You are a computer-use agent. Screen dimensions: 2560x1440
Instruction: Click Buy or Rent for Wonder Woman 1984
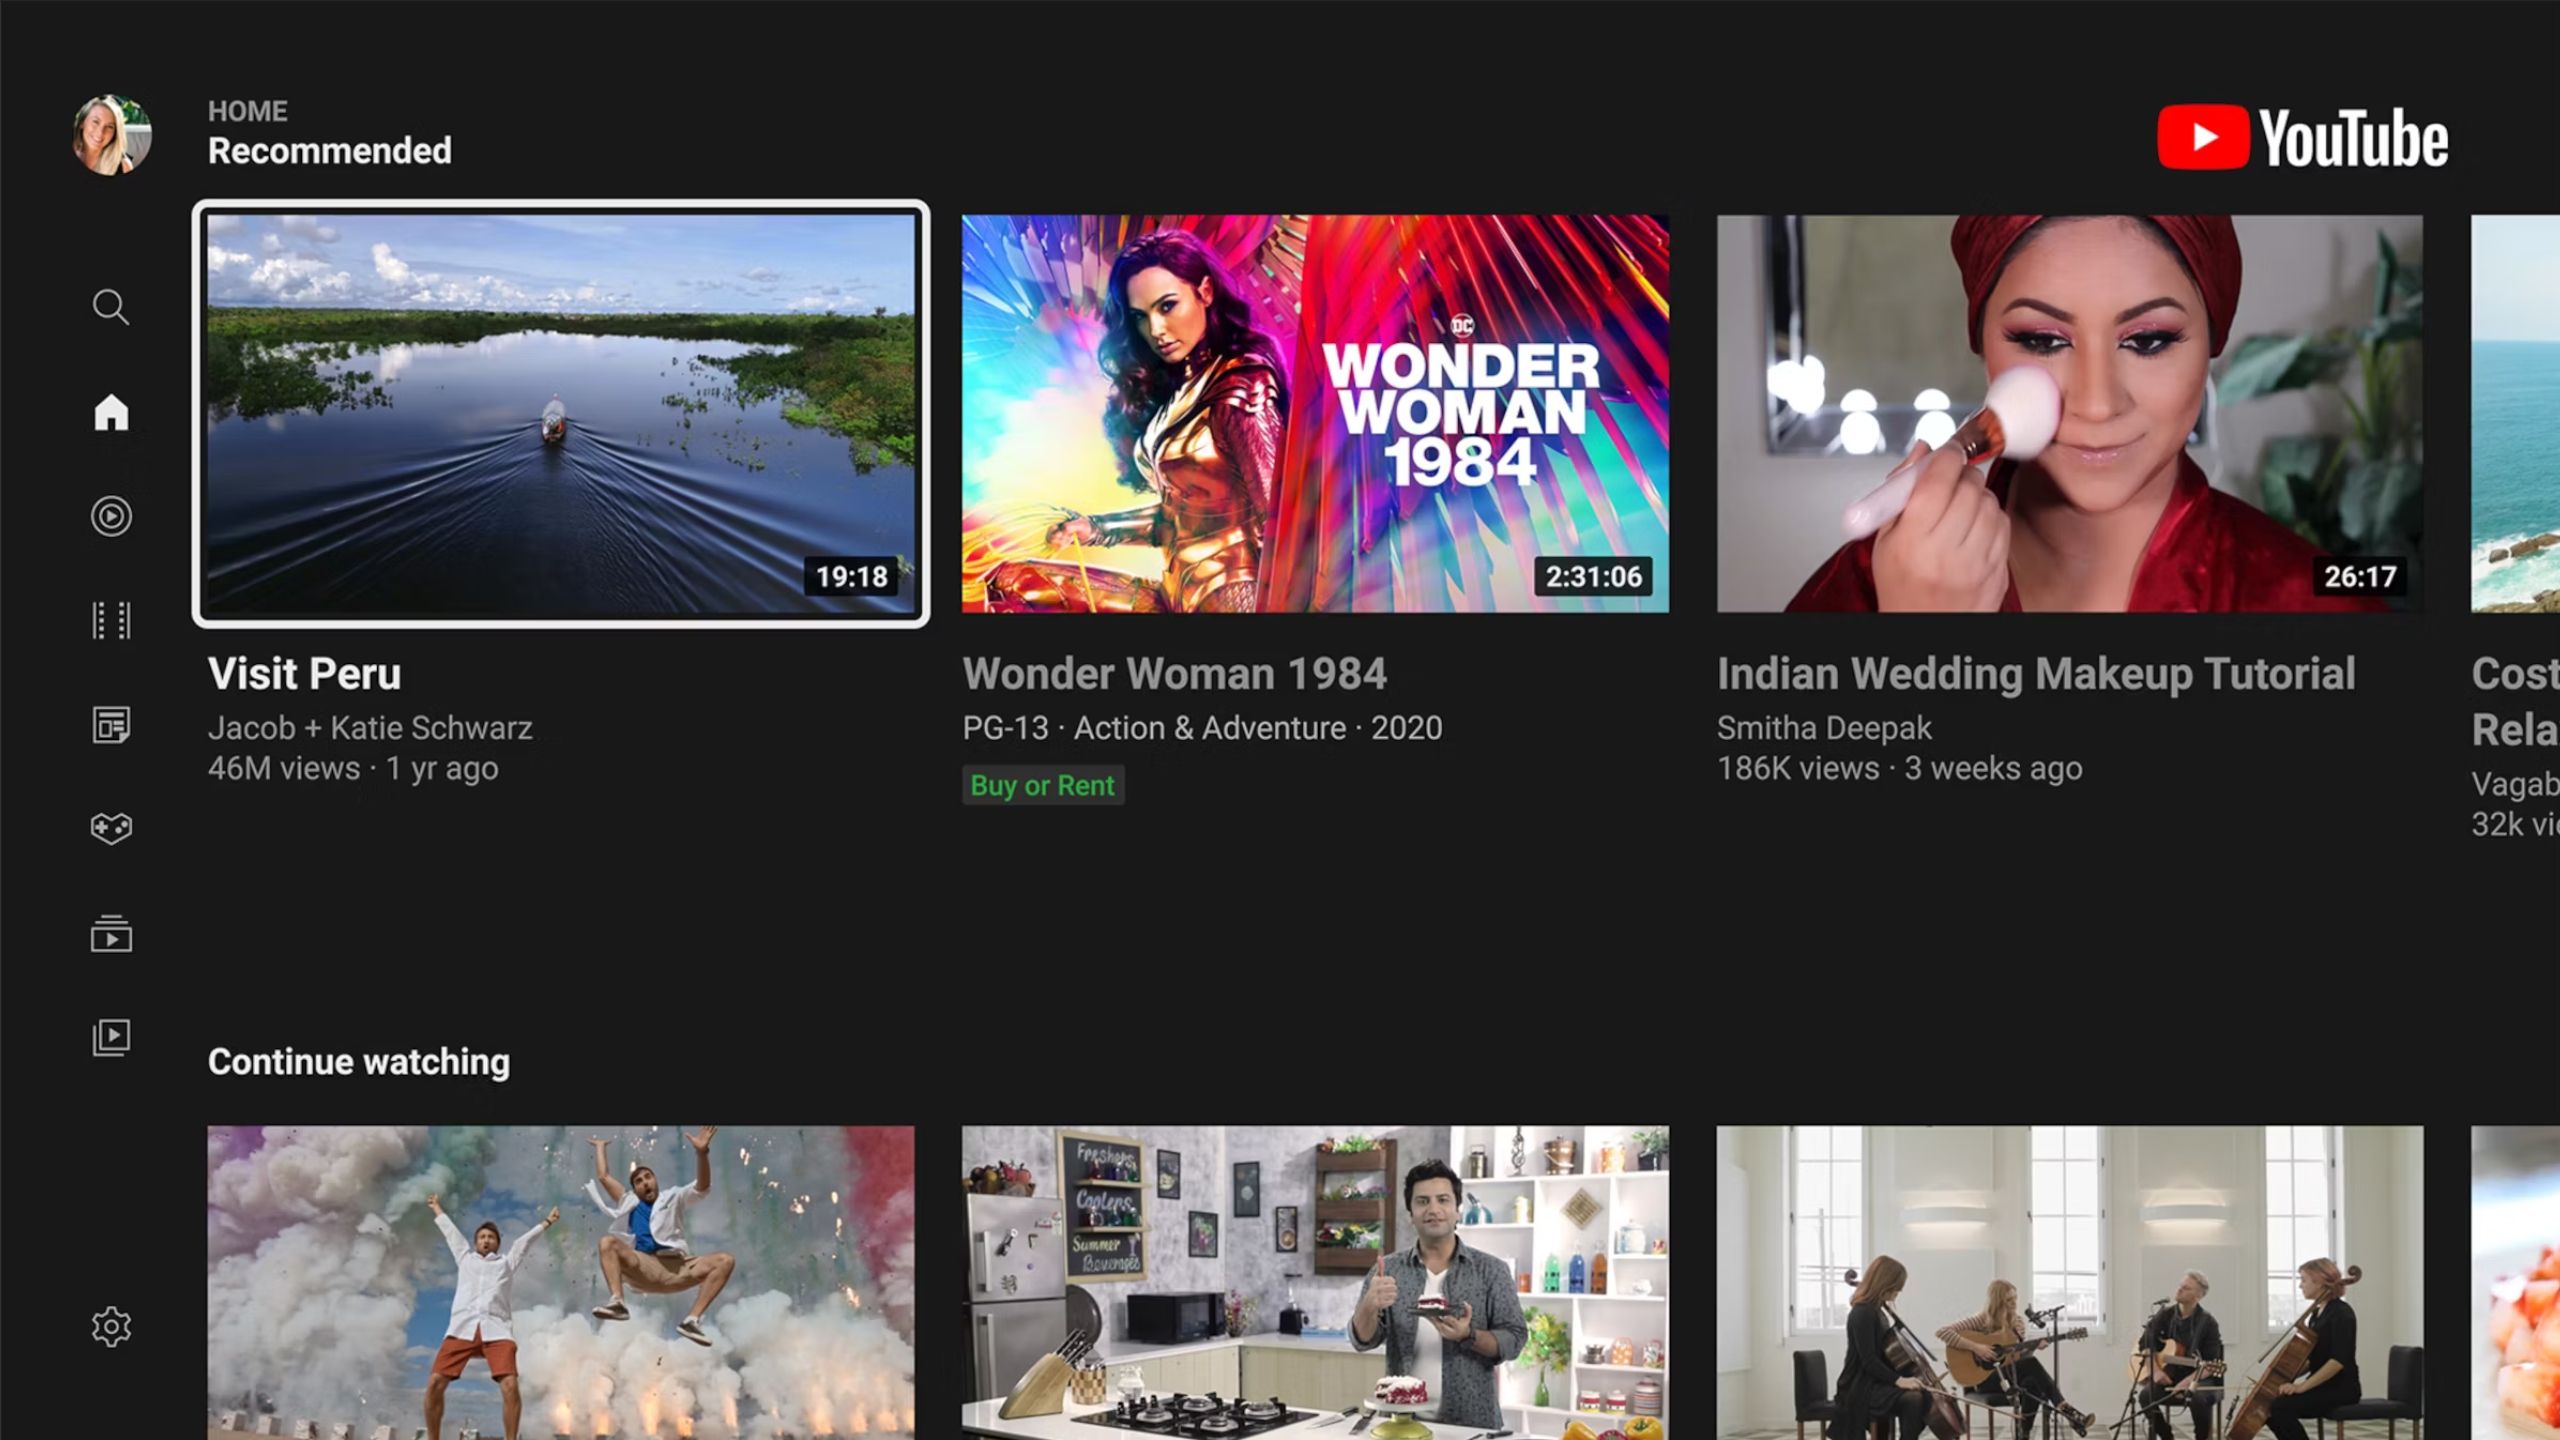(1043, 786)
